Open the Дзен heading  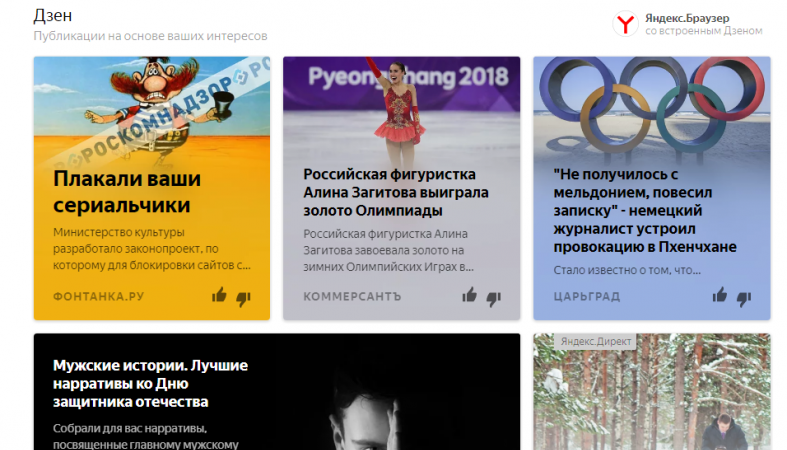(53, 15)
